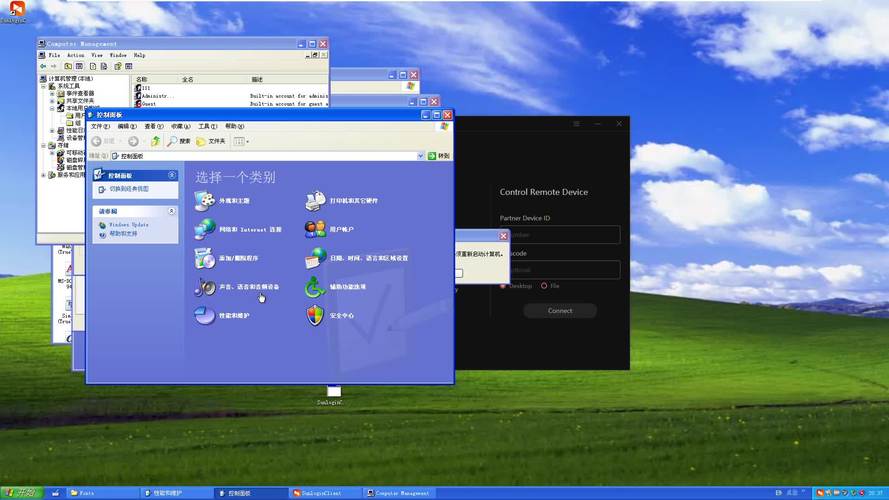The image size is (889, 500).
Task: Switch to Computer Management taskbar button
Action: [x=399, y=493]
